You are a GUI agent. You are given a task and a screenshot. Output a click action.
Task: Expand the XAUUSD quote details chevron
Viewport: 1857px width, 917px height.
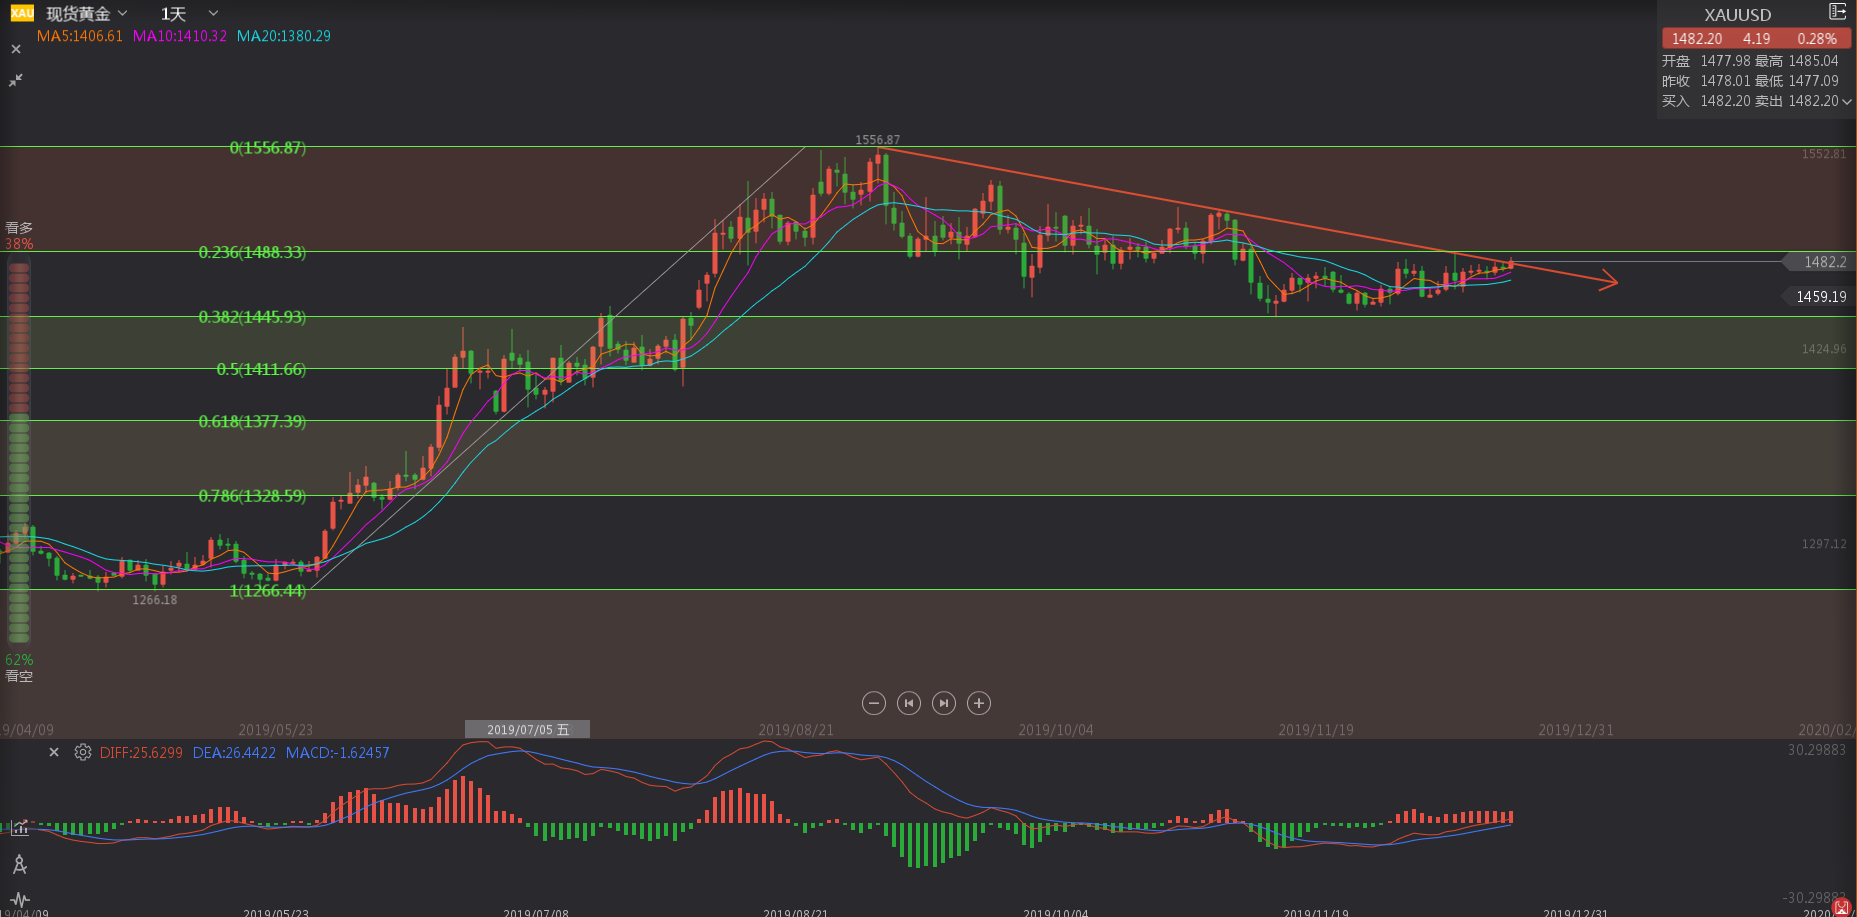tap(1846, 101)
